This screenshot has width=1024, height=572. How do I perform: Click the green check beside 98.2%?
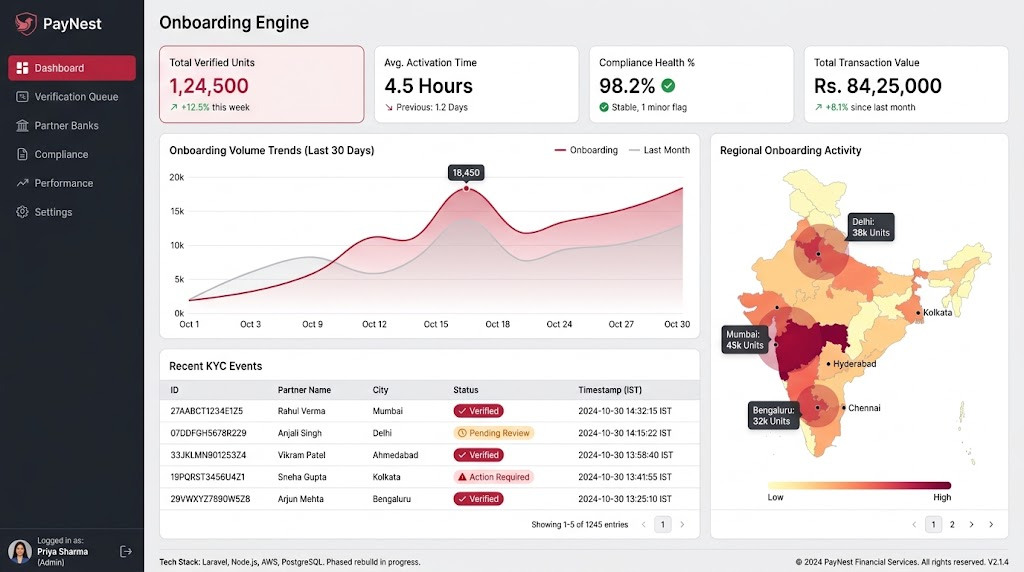coord(668,86)
